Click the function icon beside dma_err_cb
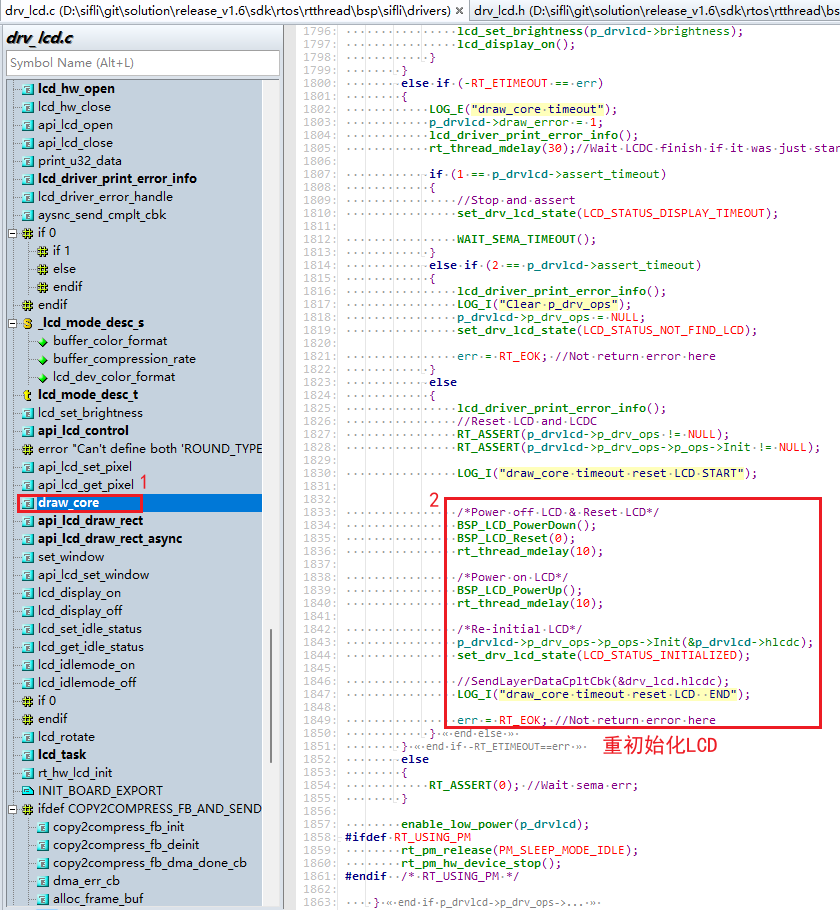The image size is (840, 910). 43,881
